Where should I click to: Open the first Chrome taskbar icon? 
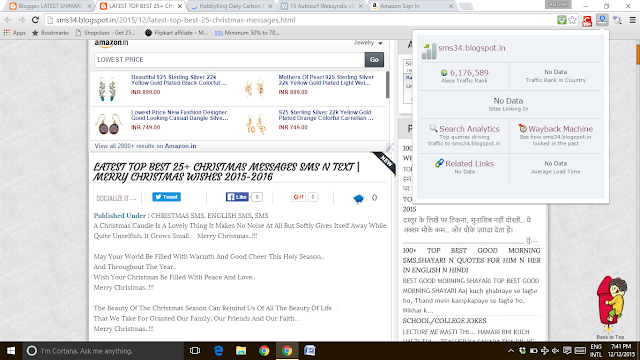point(264,351)
